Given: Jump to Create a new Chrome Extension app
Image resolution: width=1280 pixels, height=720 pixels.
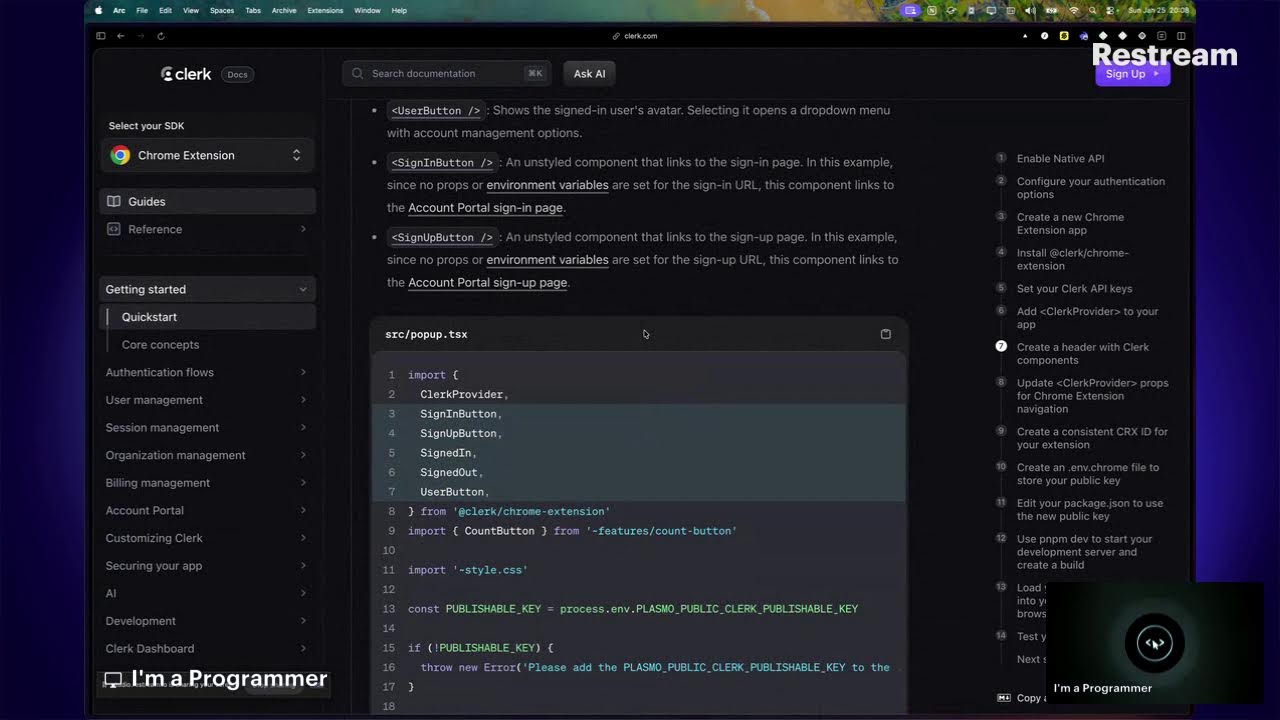Looking at the screenshot, I should [x=1070, y=224].
